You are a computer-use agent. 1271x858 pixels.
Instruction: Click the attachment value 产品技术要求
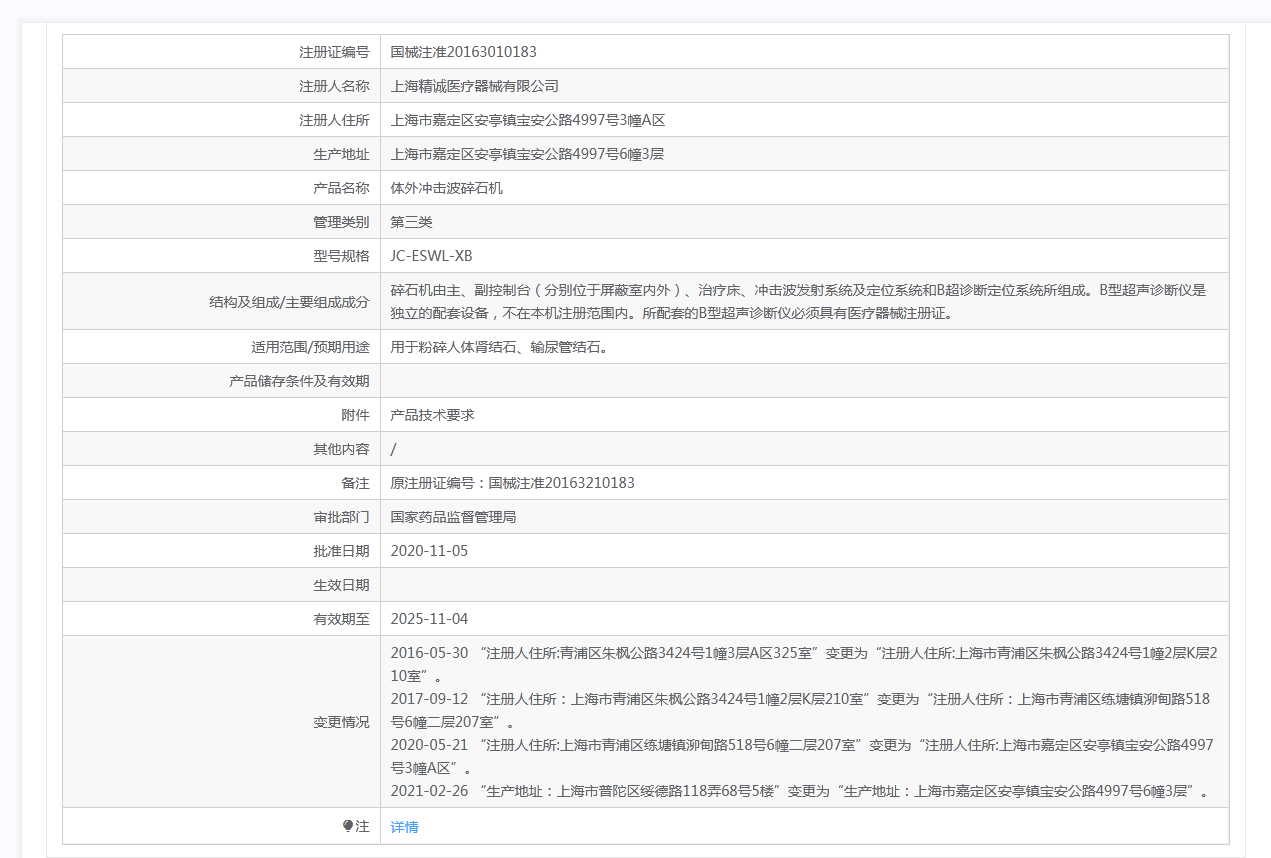coord(432,415)
